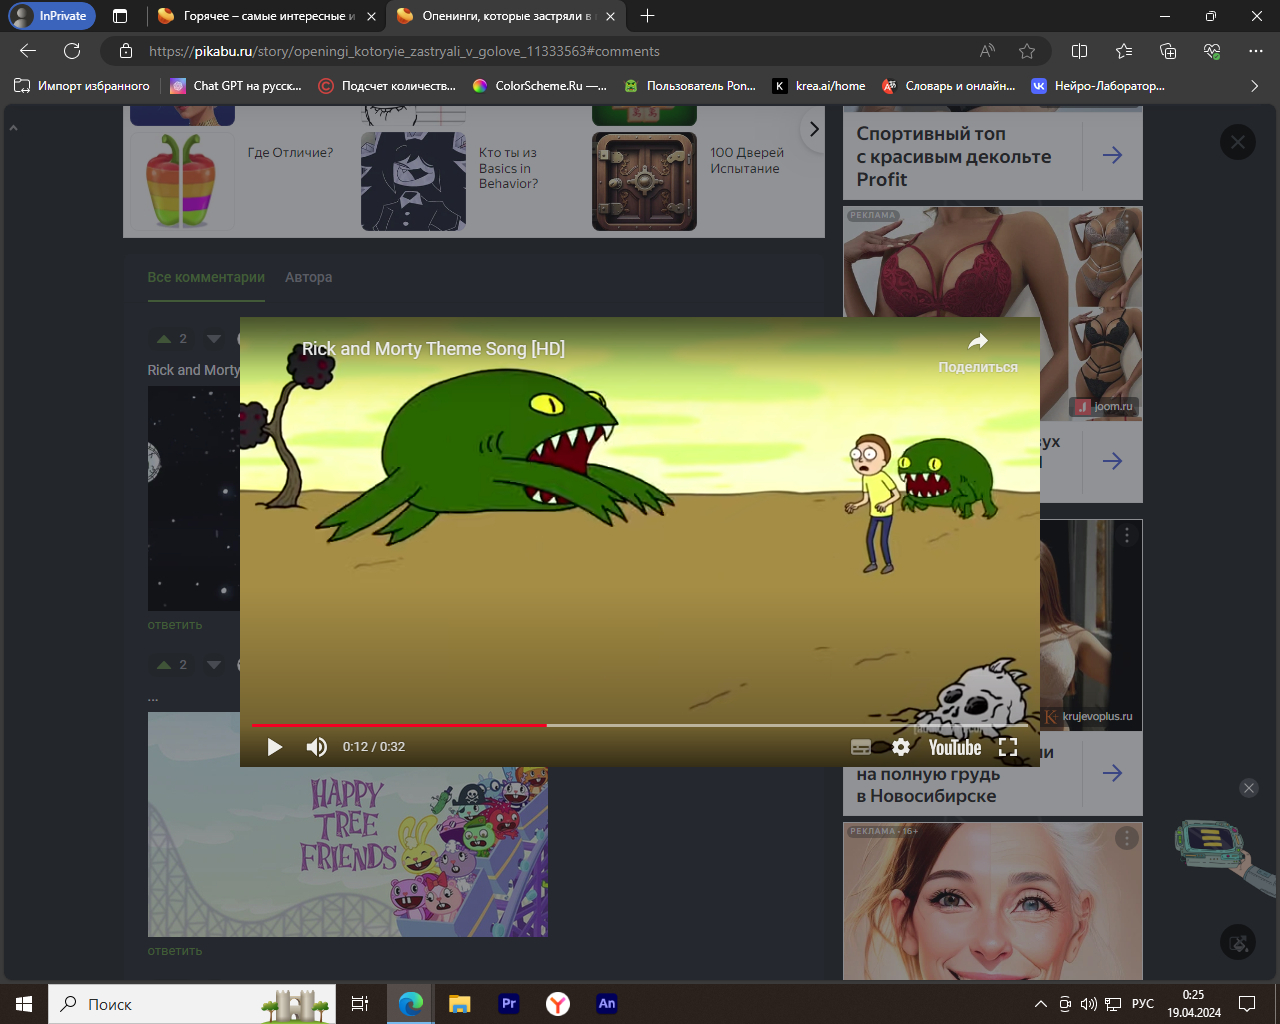This screenshot has width=1280, height=1024.
Task: Open the Favorites list
Action: click(x=1123, y=51)
